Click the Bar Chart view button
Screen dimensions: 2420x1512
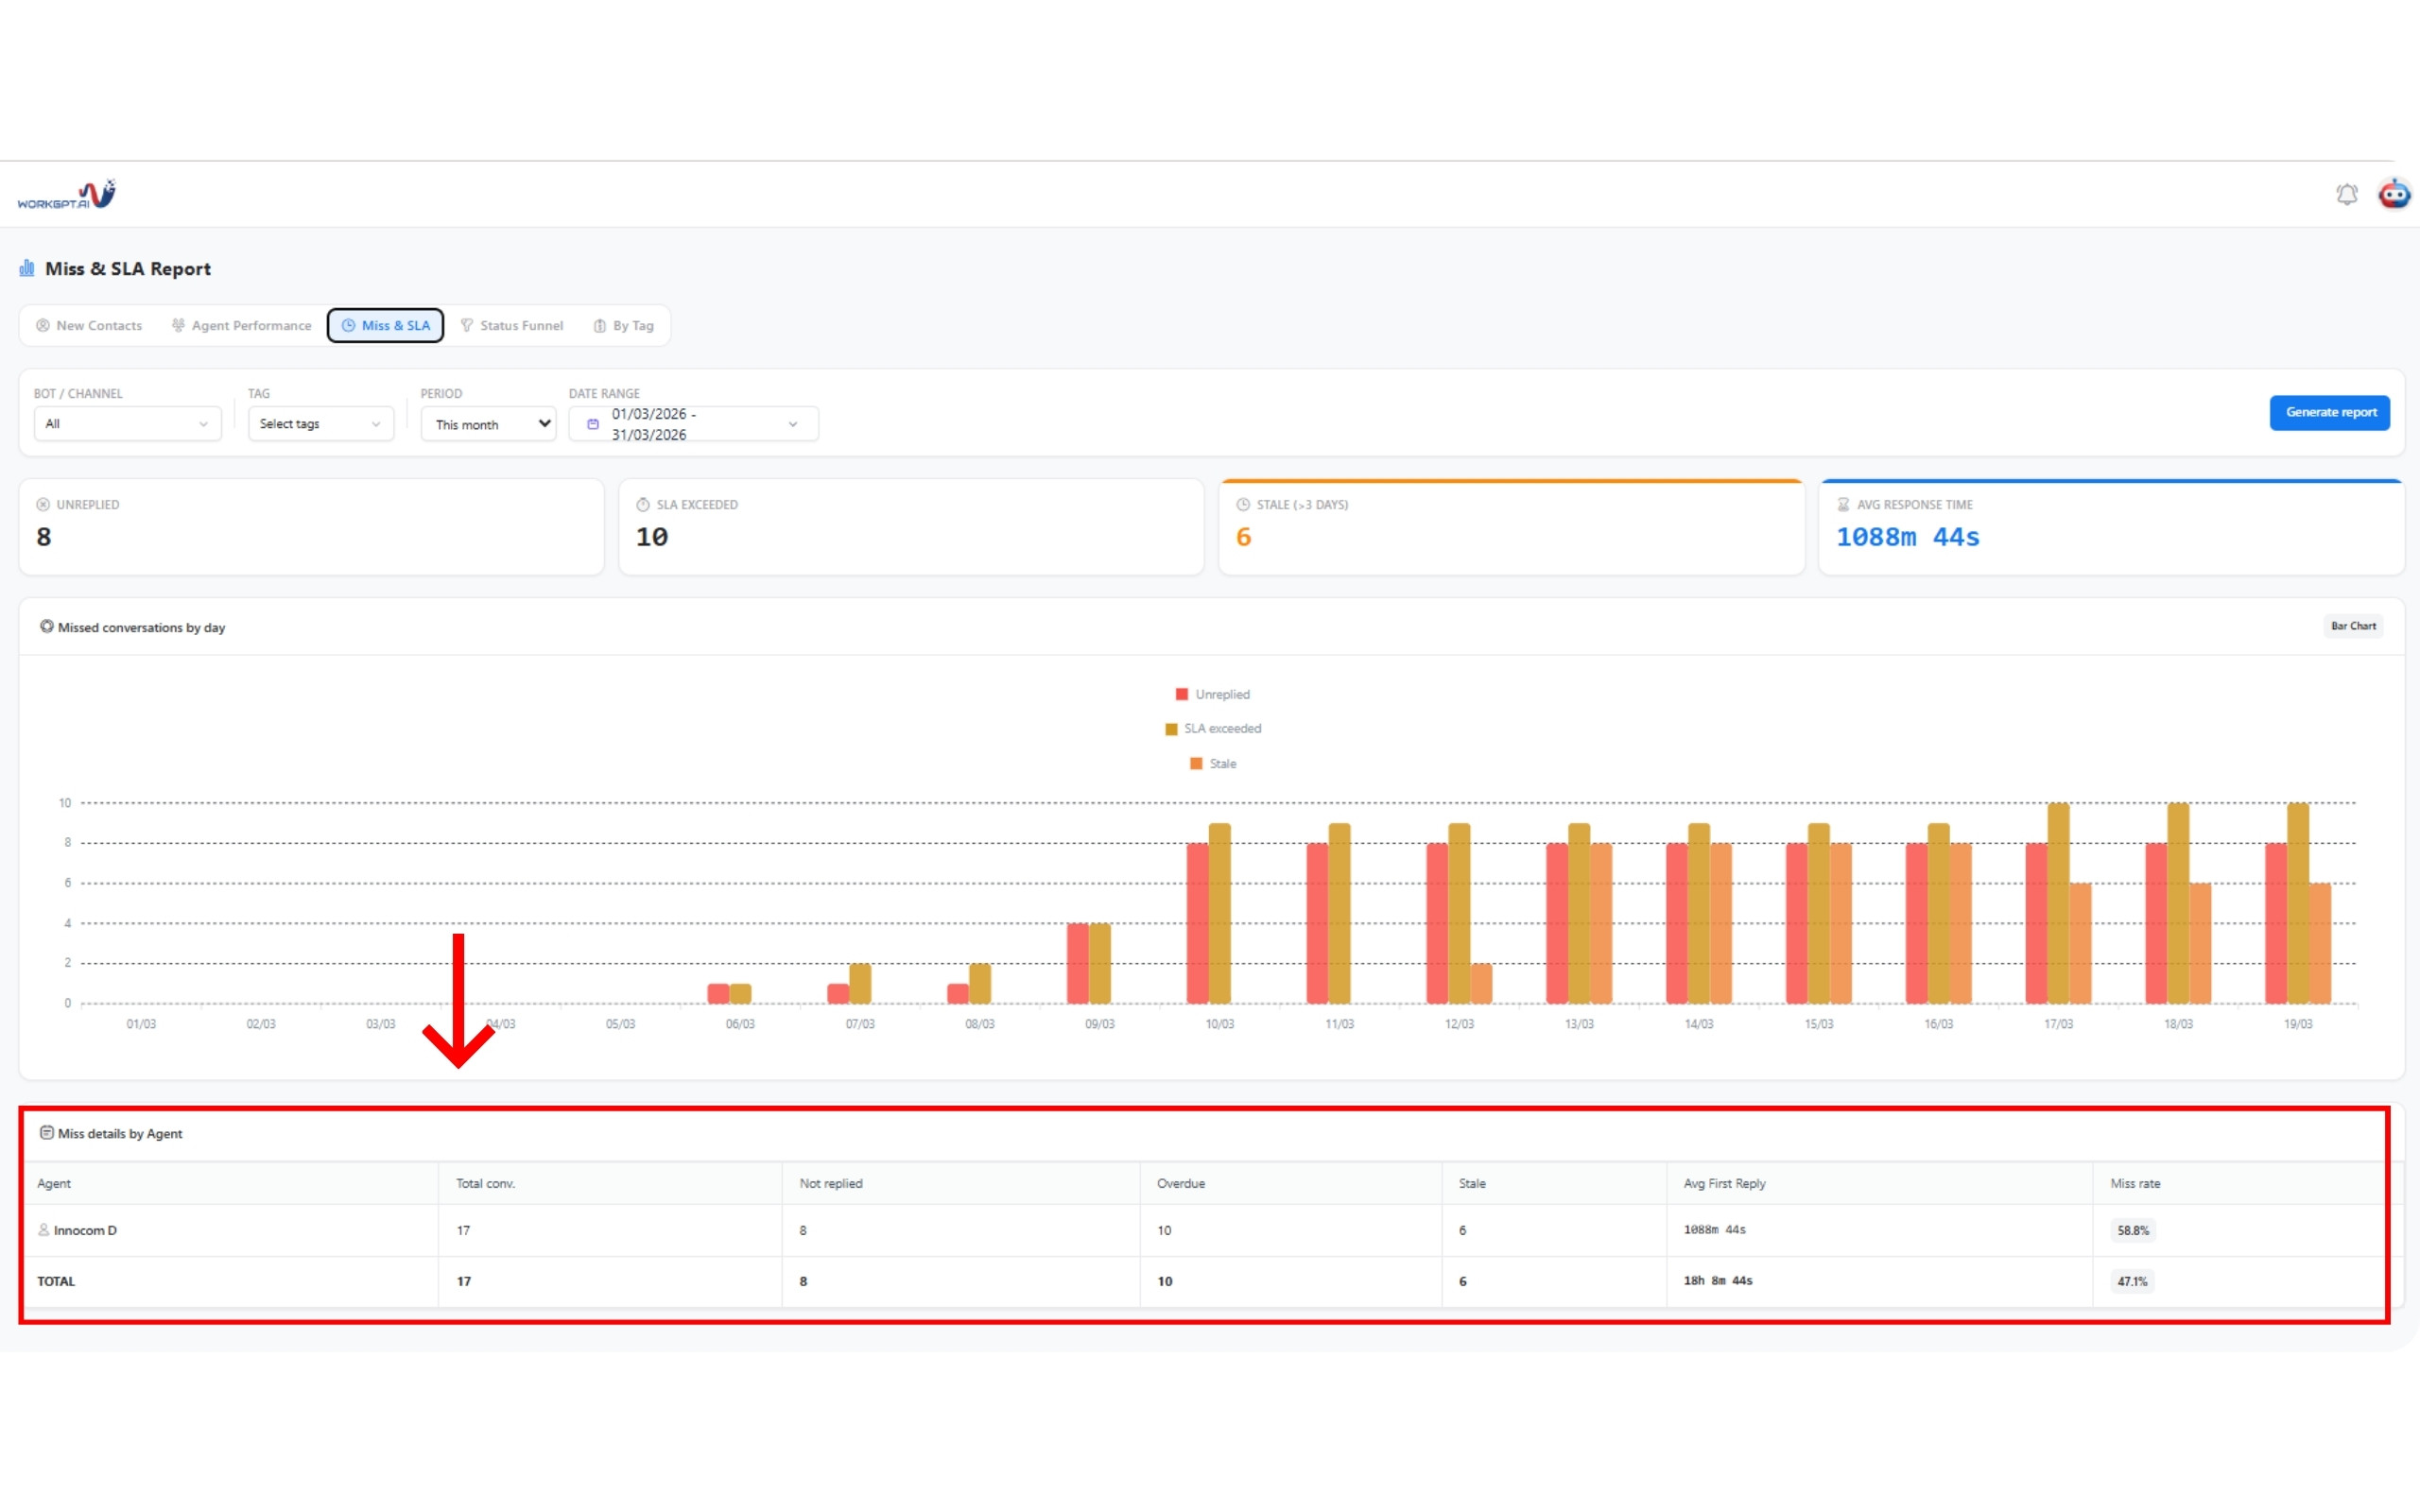(x=2352, y=626)
